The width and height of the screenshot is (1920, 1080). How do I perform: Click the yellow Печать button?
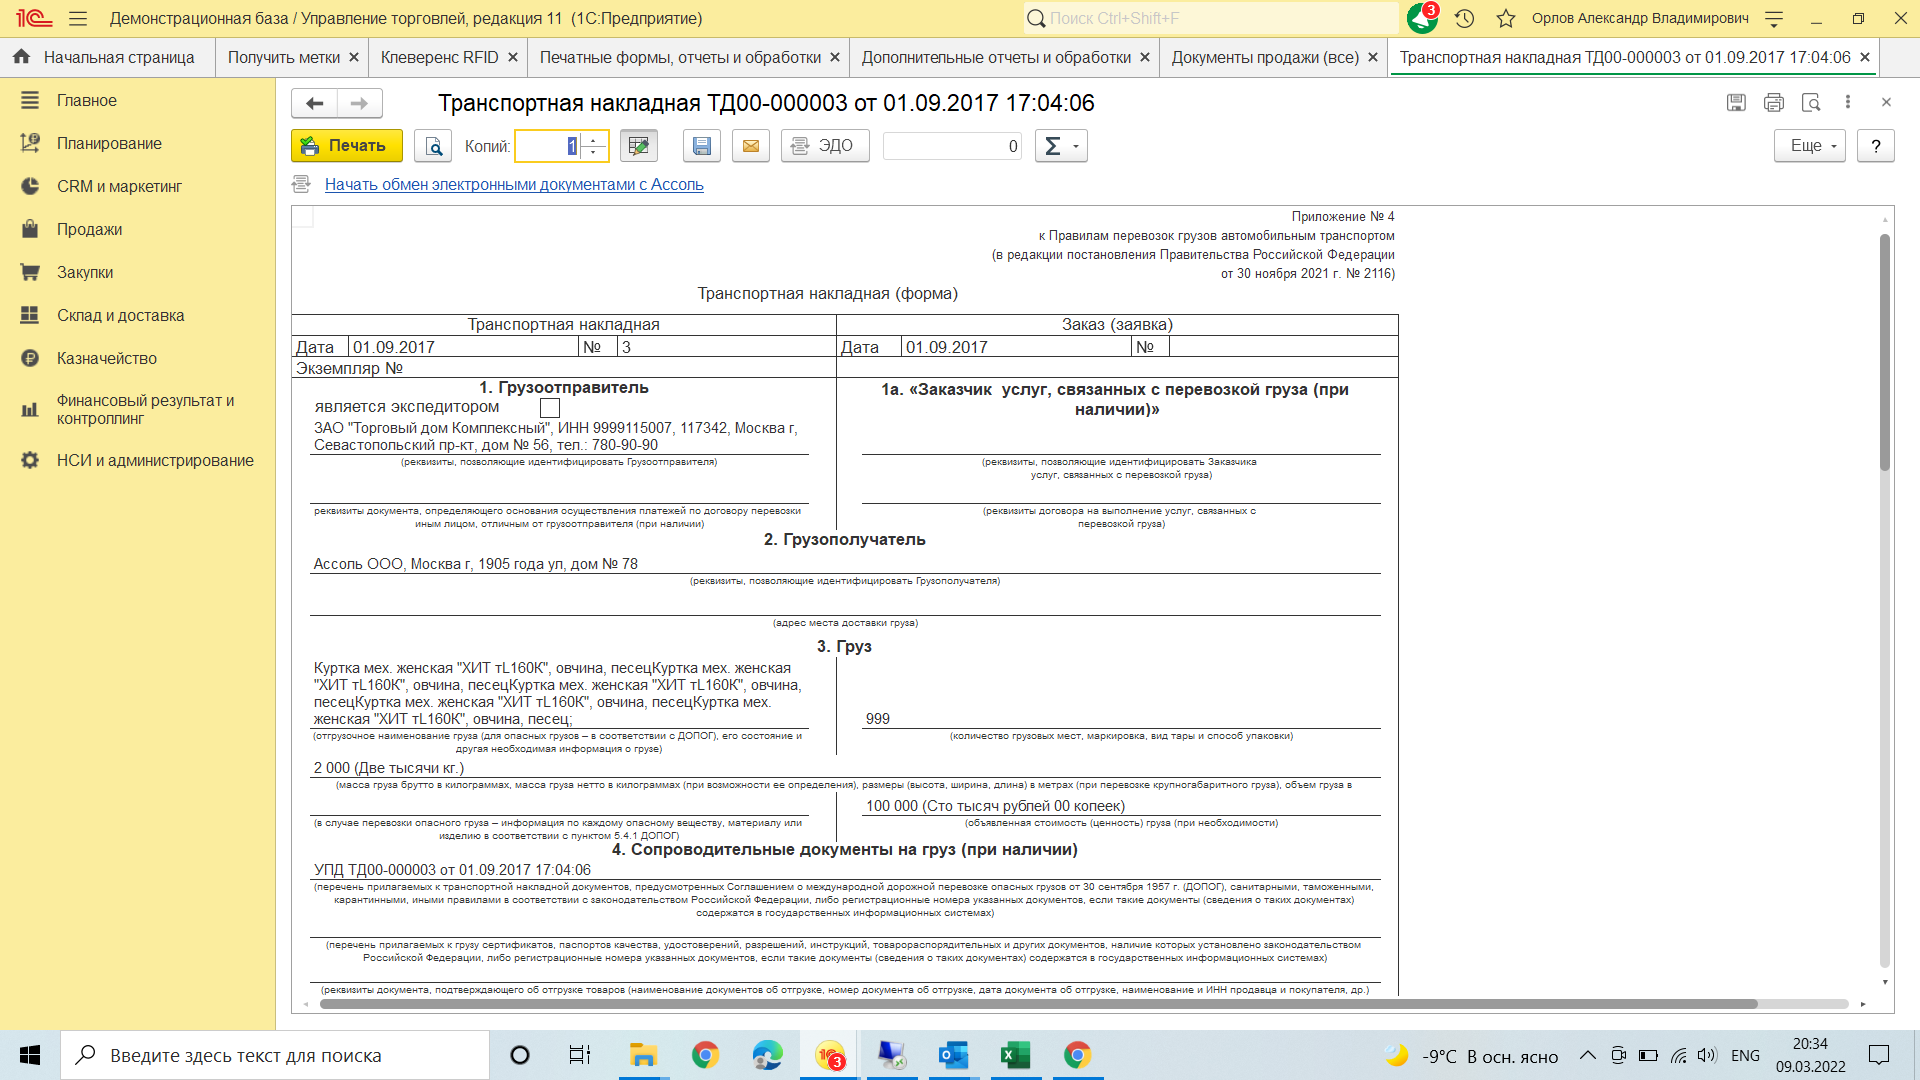tap(347, 146)
